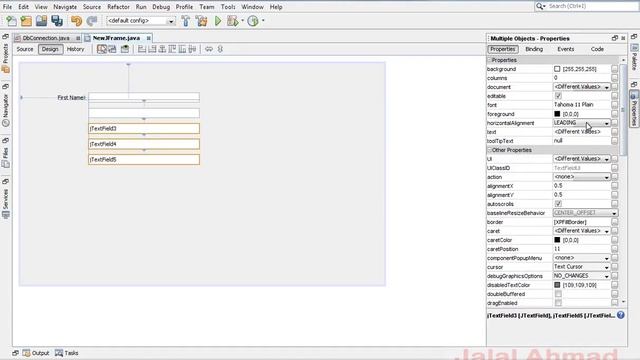
Task: Enable the dragEnabled checkbox
Action: [x=558, y=303]
